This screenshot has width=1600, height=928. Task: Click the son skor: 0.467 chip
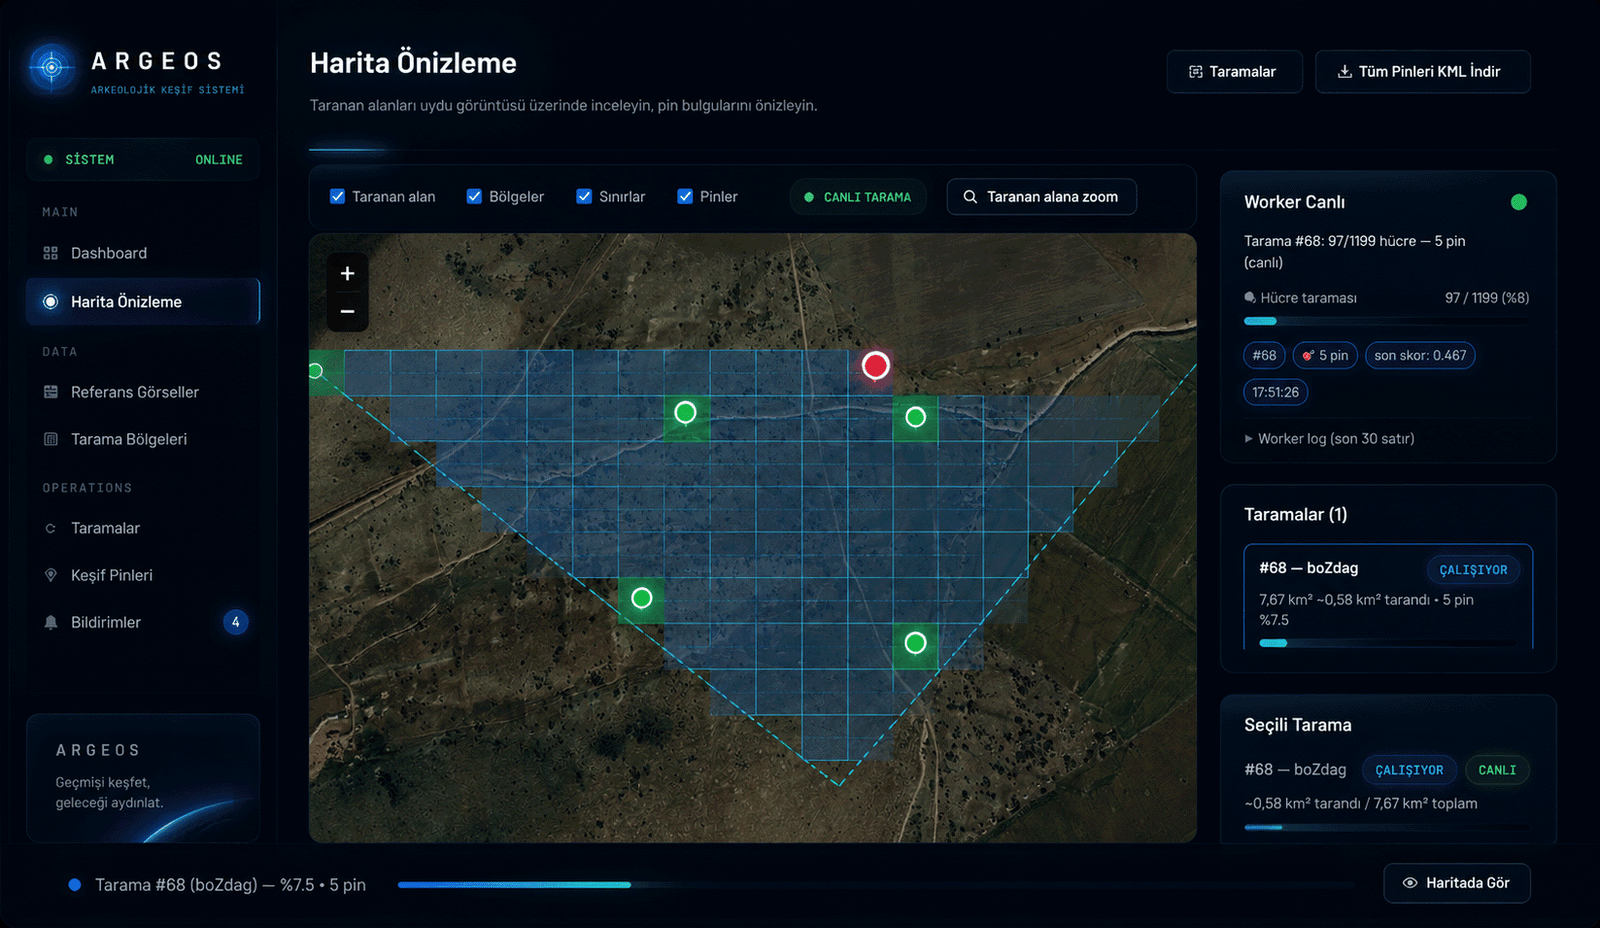coord(1420,355)
